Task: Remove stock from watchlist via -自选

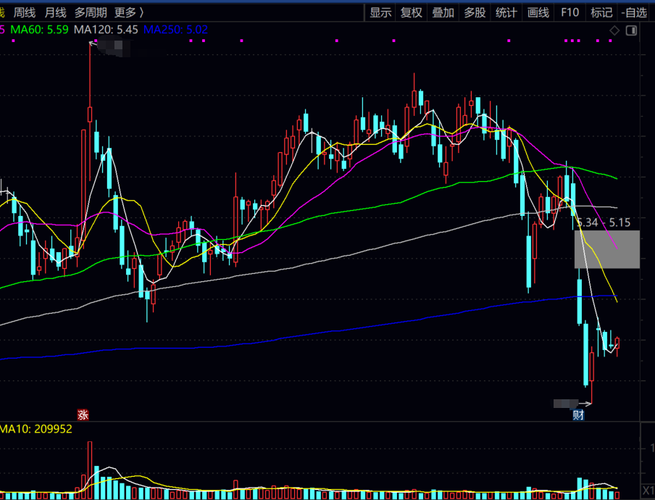Action: 634,13
